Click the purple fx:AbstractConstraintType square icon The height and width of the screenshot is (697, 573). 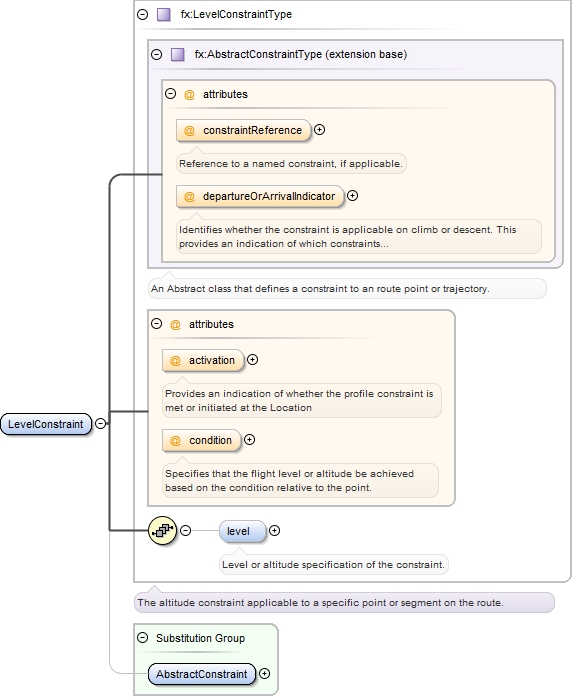[178, 55]
